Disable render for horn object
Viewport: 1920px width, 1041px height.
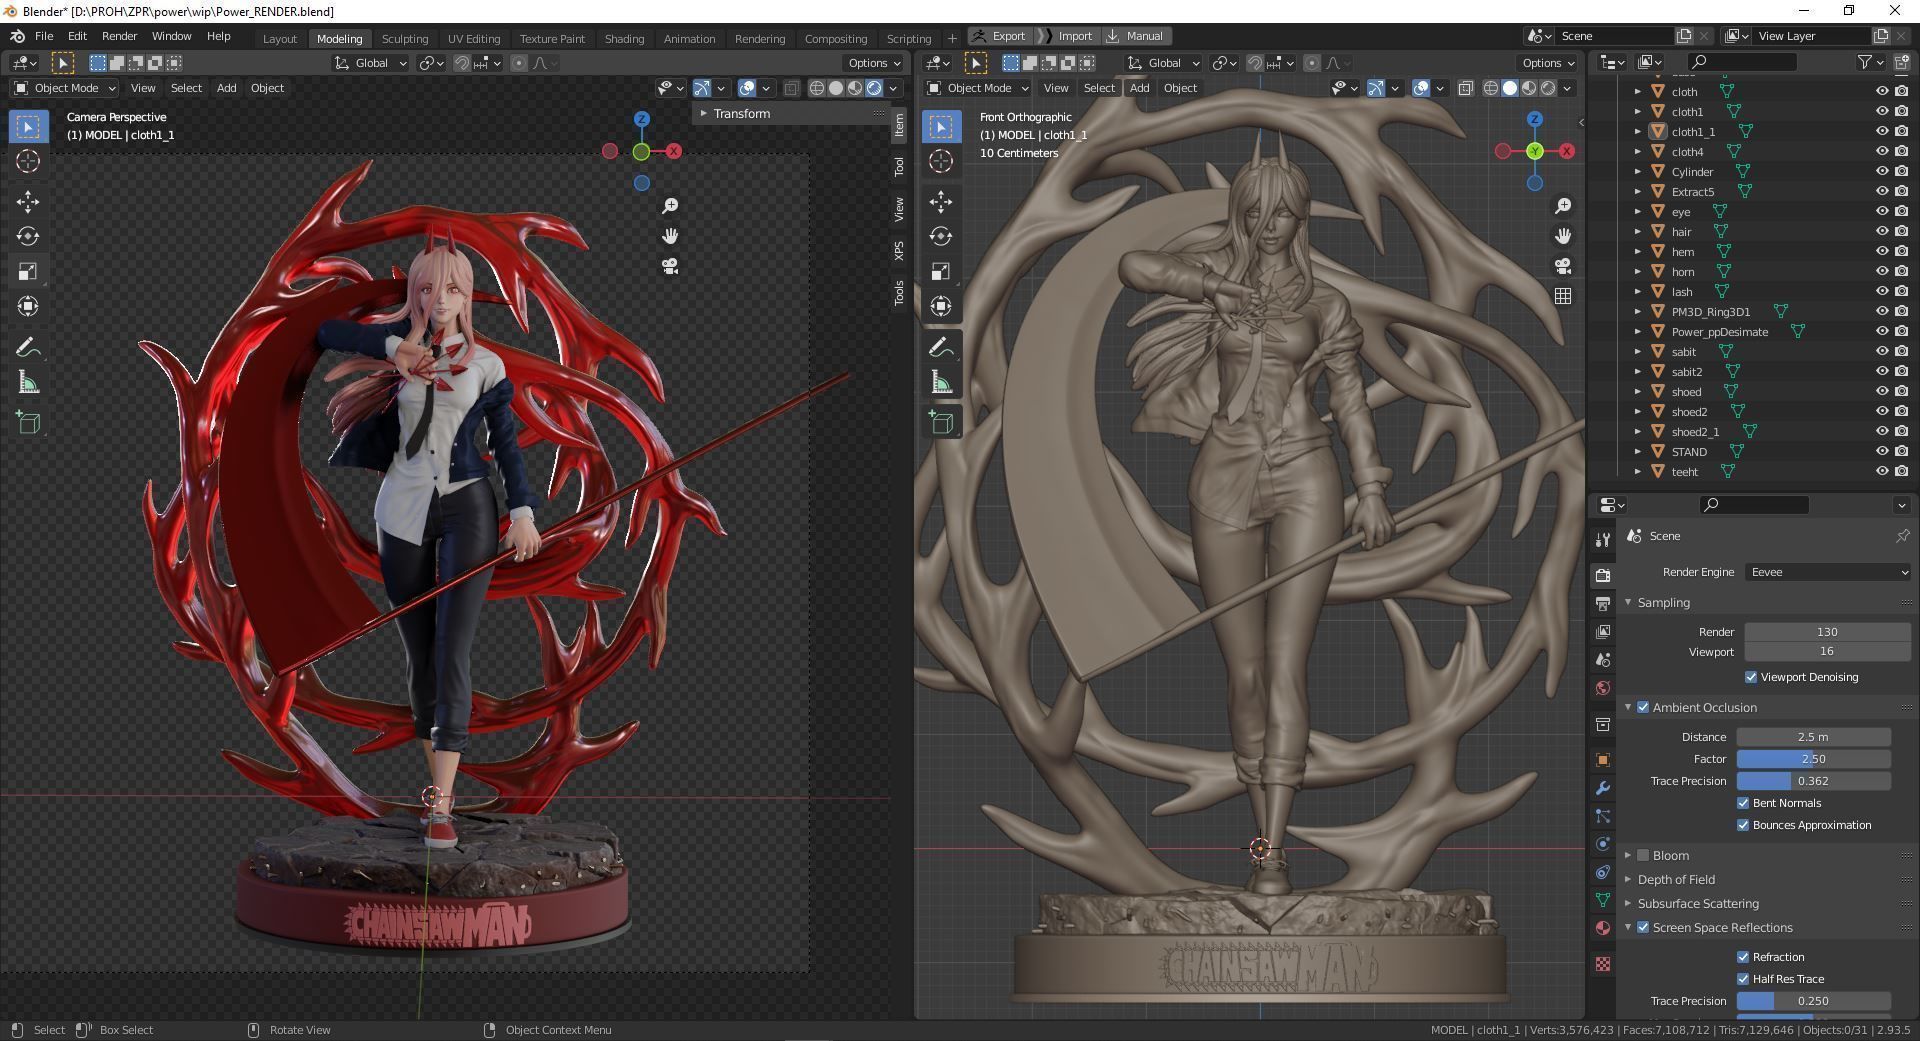pyautogui.click(x=1901, y=271)
